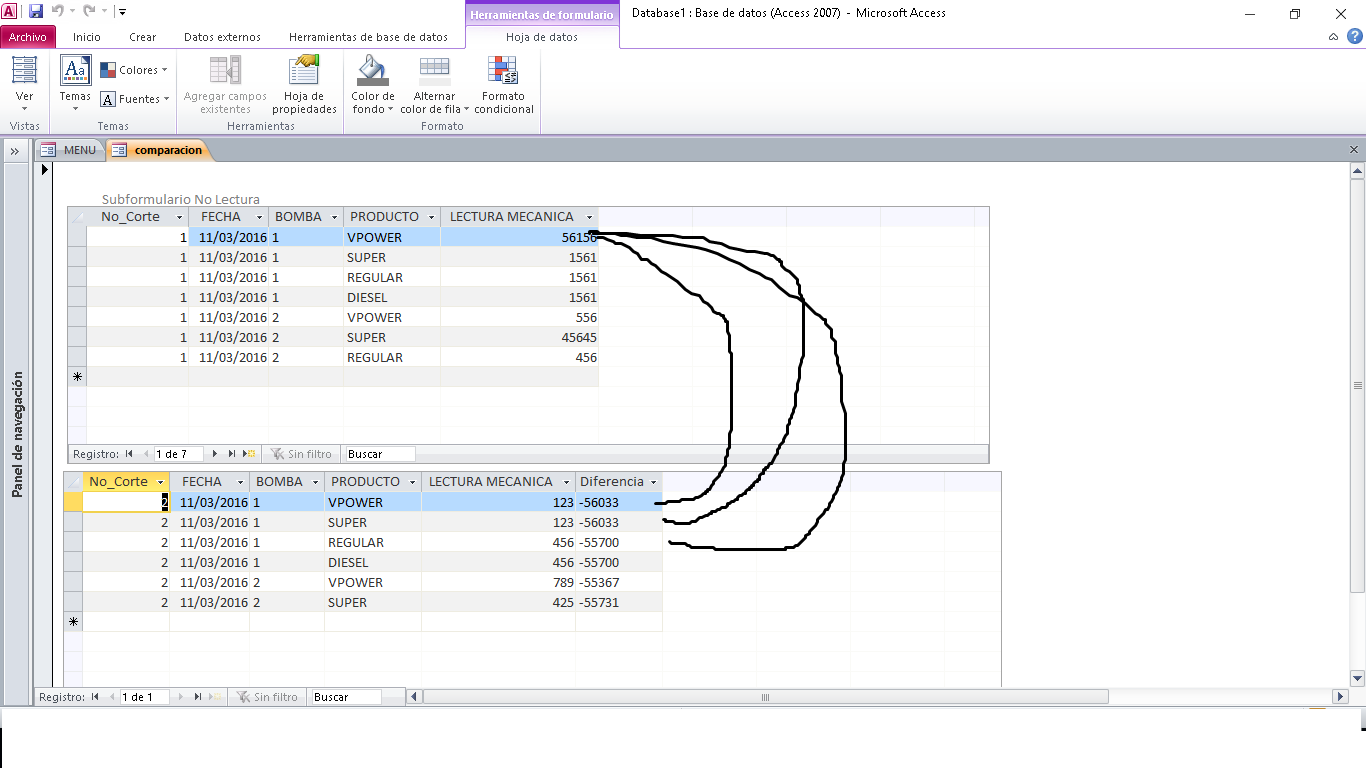Click the Redo icon in quick access toolbar
The width and height of the screenshot is (1366, 768).
89,12
